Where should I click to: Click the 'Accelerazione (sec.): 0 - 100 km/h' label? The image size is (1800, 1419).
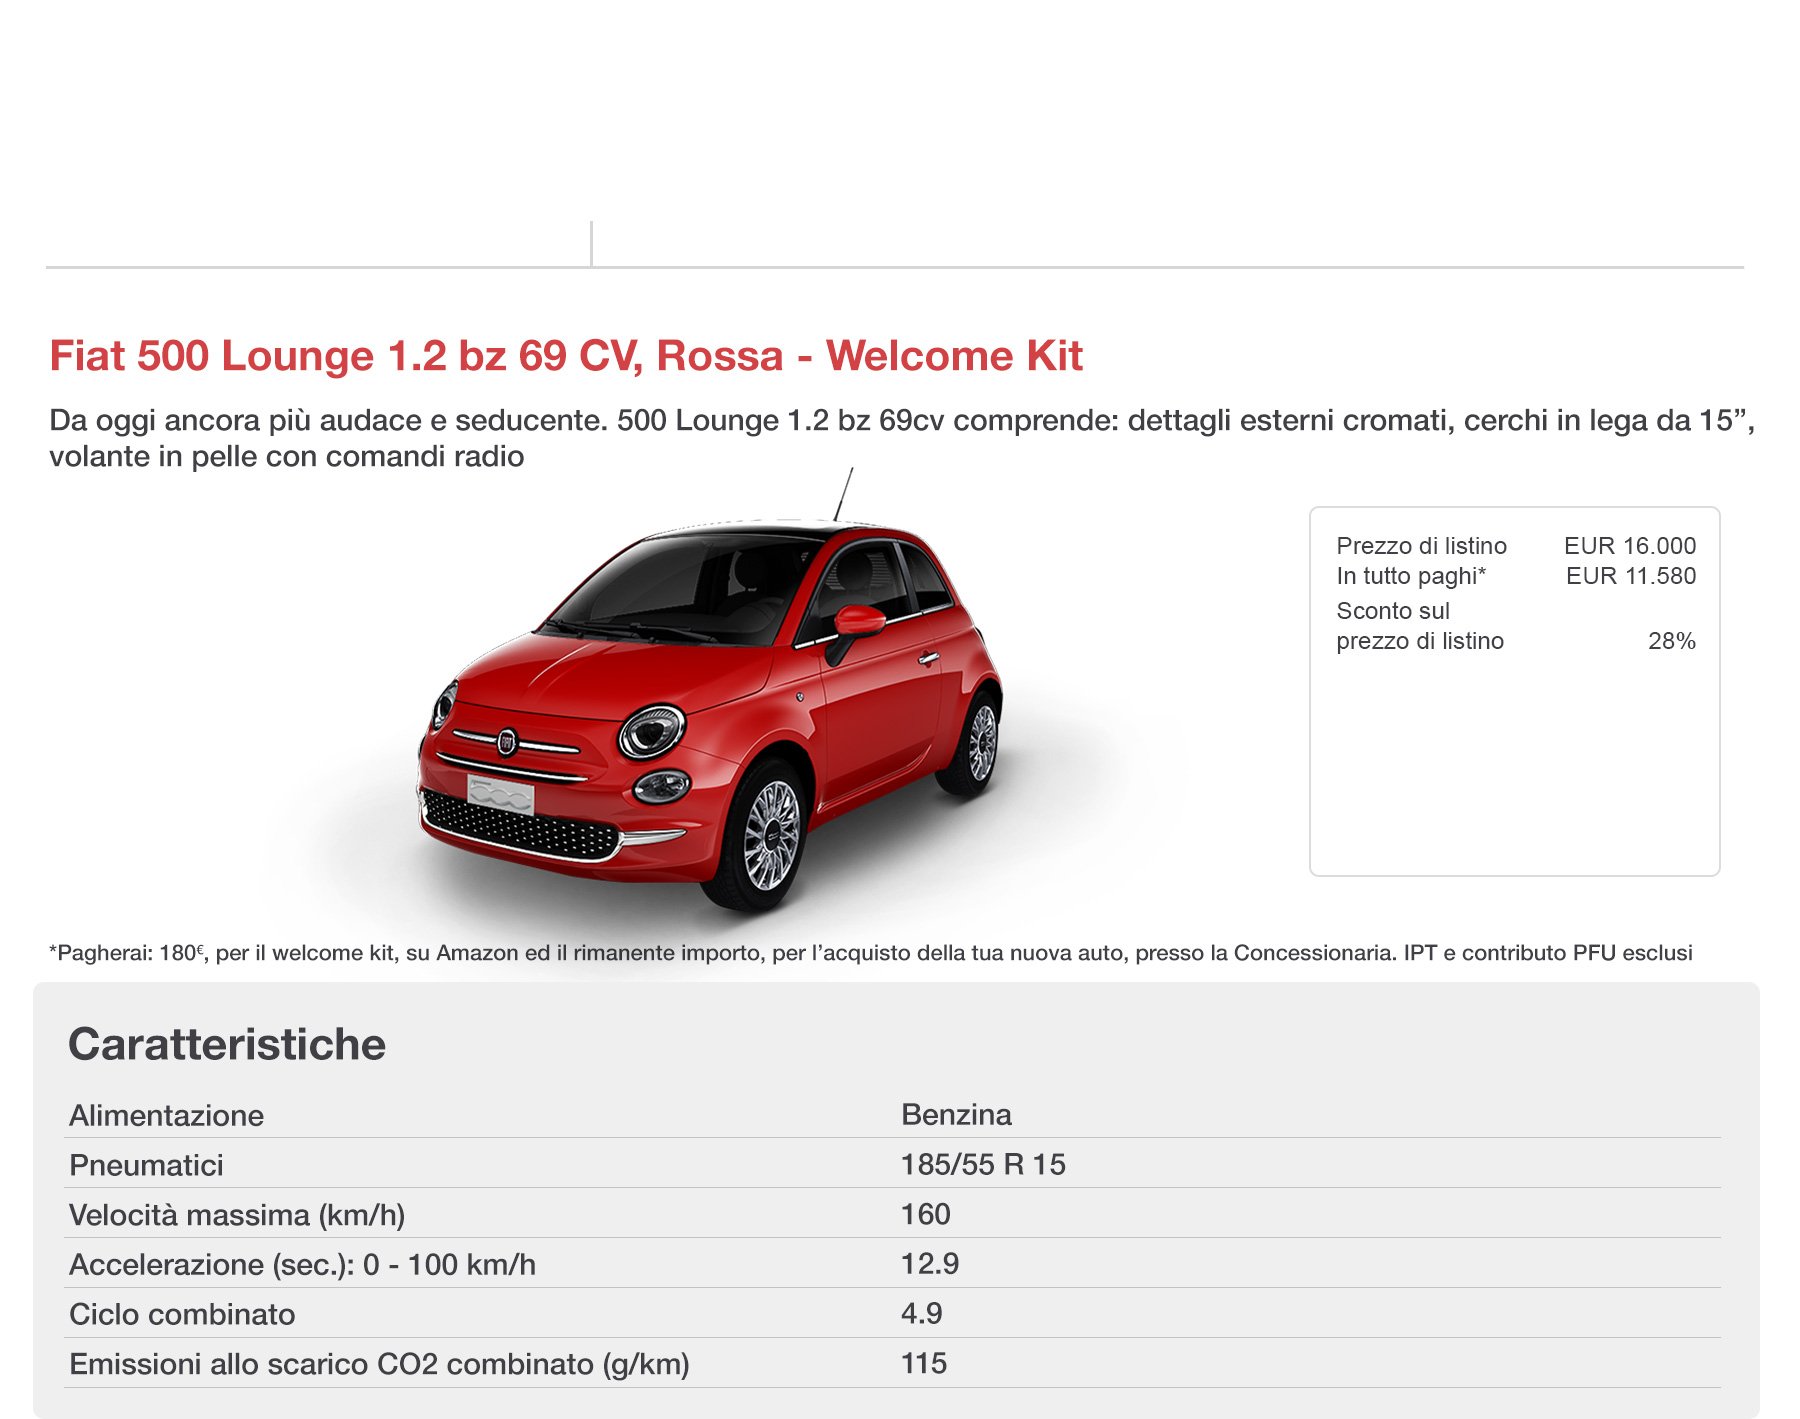click(x=302, y=1265)
